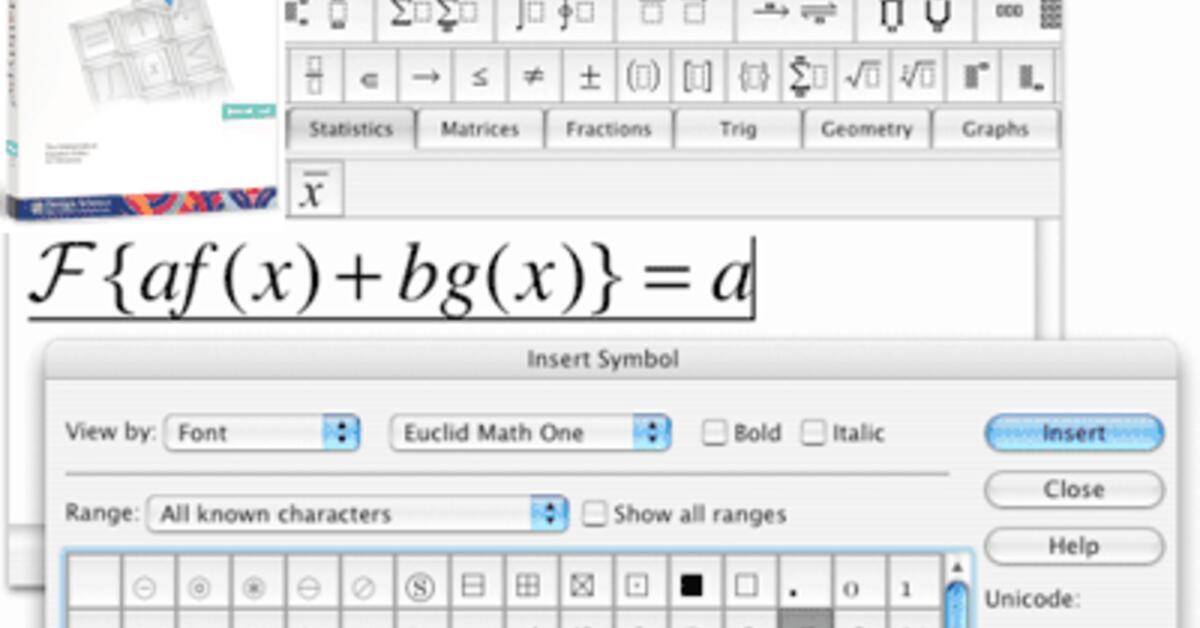Select the squared plus symbol

[527, 587]
